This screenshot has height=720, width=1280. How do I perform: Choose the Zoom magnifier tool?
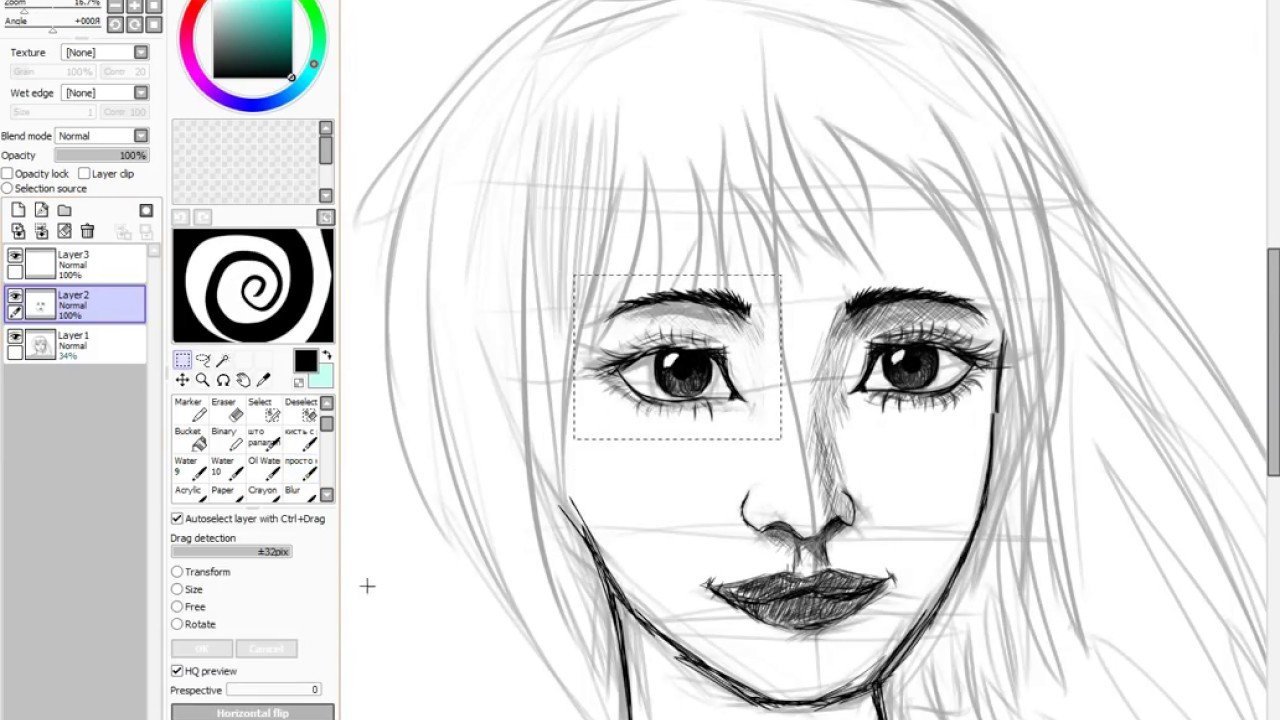coord(203,380)
